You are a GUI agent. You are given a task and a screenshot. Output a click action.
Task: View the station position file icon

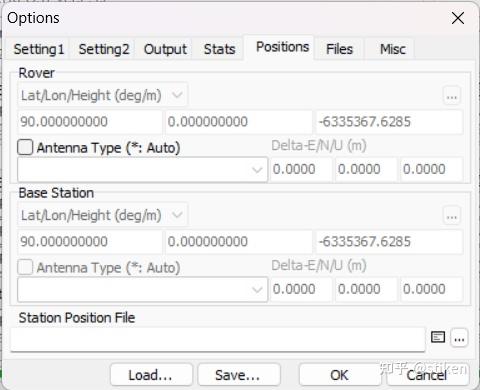tap(438, 337)
